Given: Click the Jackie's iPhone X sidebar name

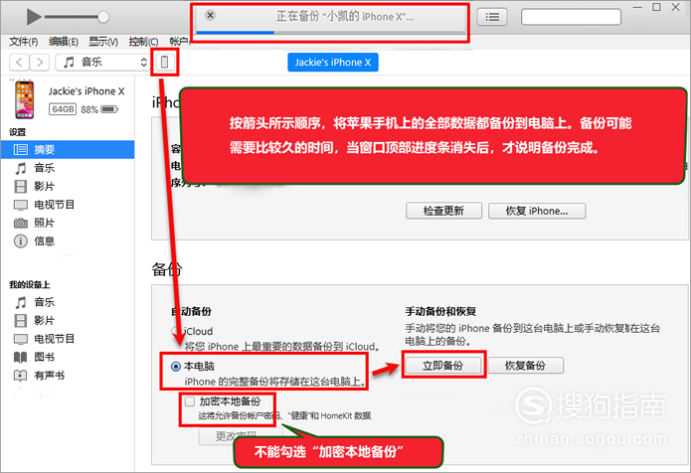Looking at the screenshot, I should [86, 91].
